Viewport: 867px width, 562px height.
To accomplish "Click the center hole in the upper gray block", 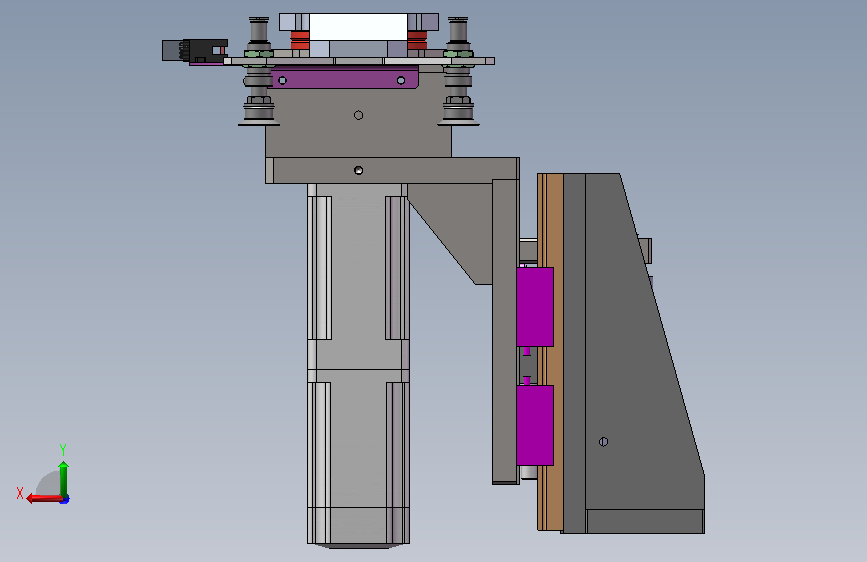I will [358, 115].
